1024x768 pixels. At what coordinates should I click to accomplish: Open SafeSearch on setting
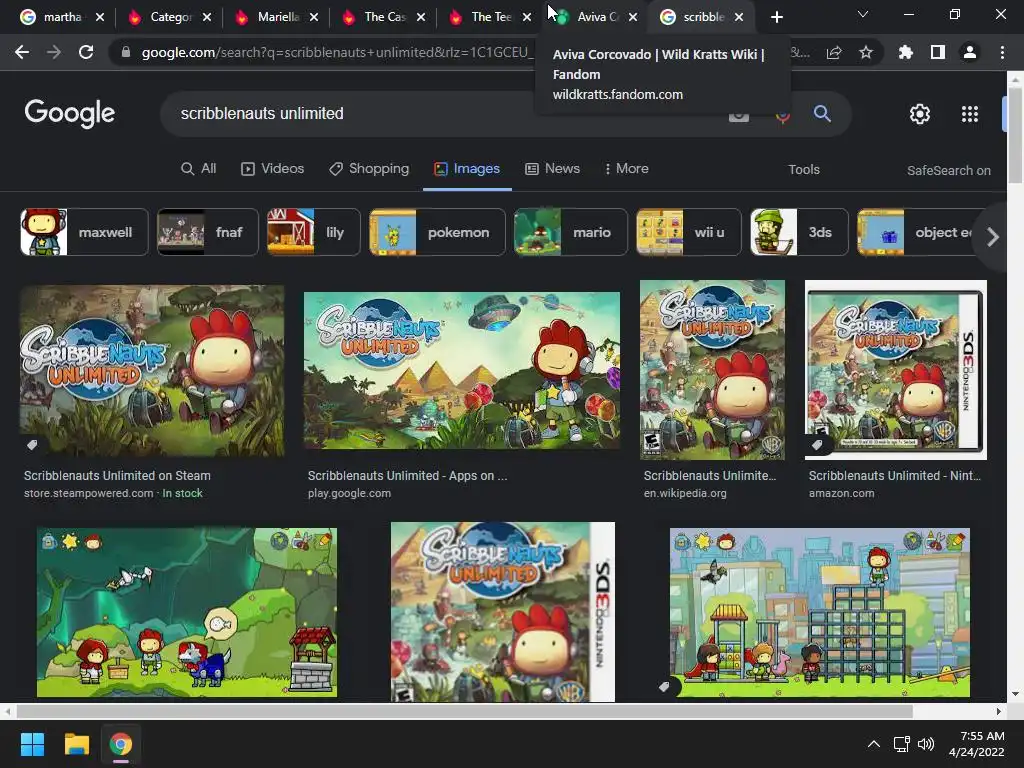(x=948, y=170)
